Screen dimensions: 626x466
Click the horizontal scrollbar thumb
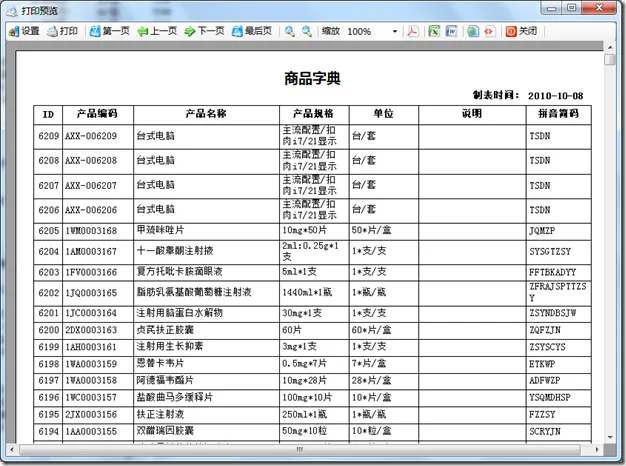[x=299, y=450]
